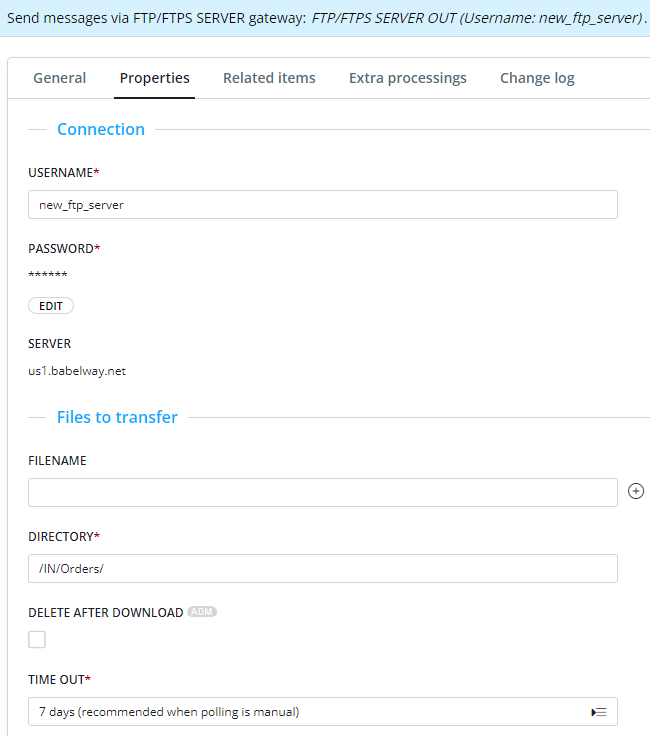The width and height of the screenshot is (650, 736).
Task: Select the Directory field with /IN/Orders/
Action: tap(322, 568)
